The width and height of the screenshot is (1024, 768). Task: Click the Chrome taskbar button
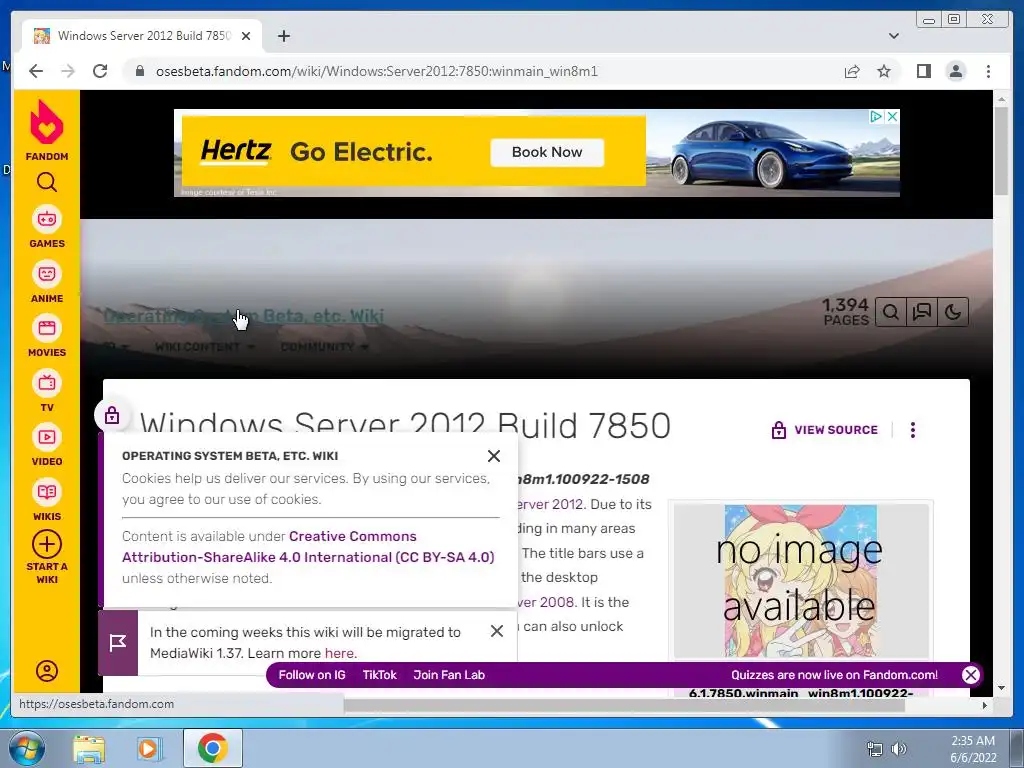212,748
